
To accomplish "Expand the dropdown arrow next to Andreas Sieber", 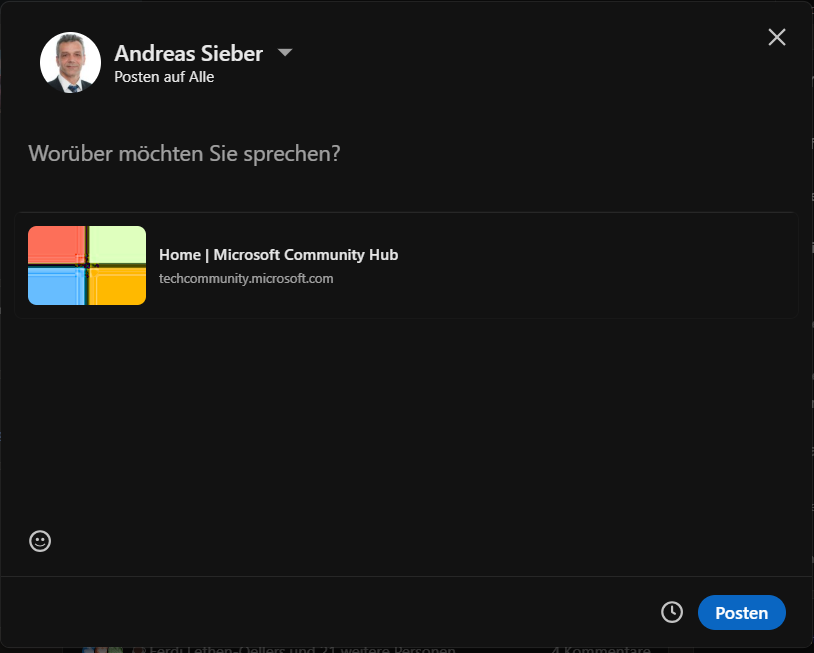I will [284, 52].
